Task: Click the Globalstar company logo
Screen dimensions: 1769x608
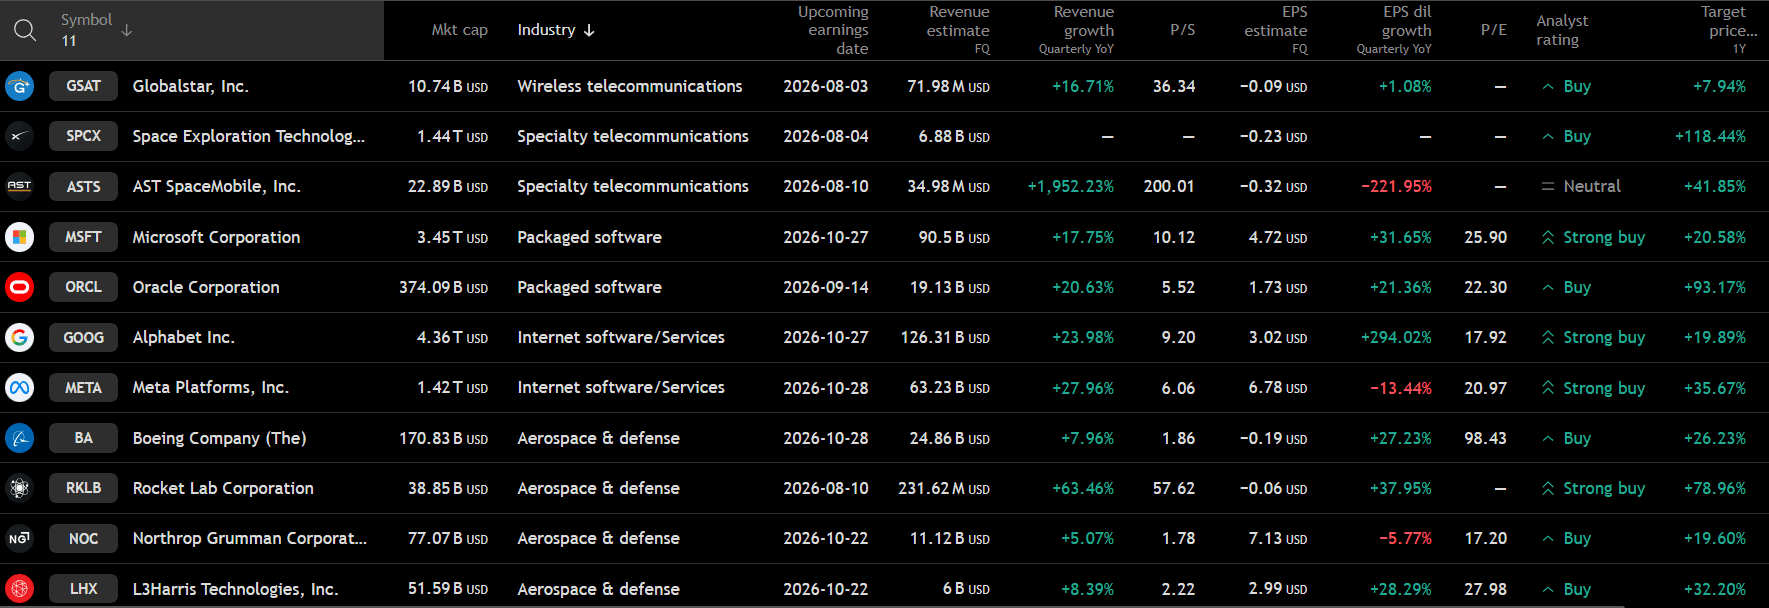Action: (20, 86)
